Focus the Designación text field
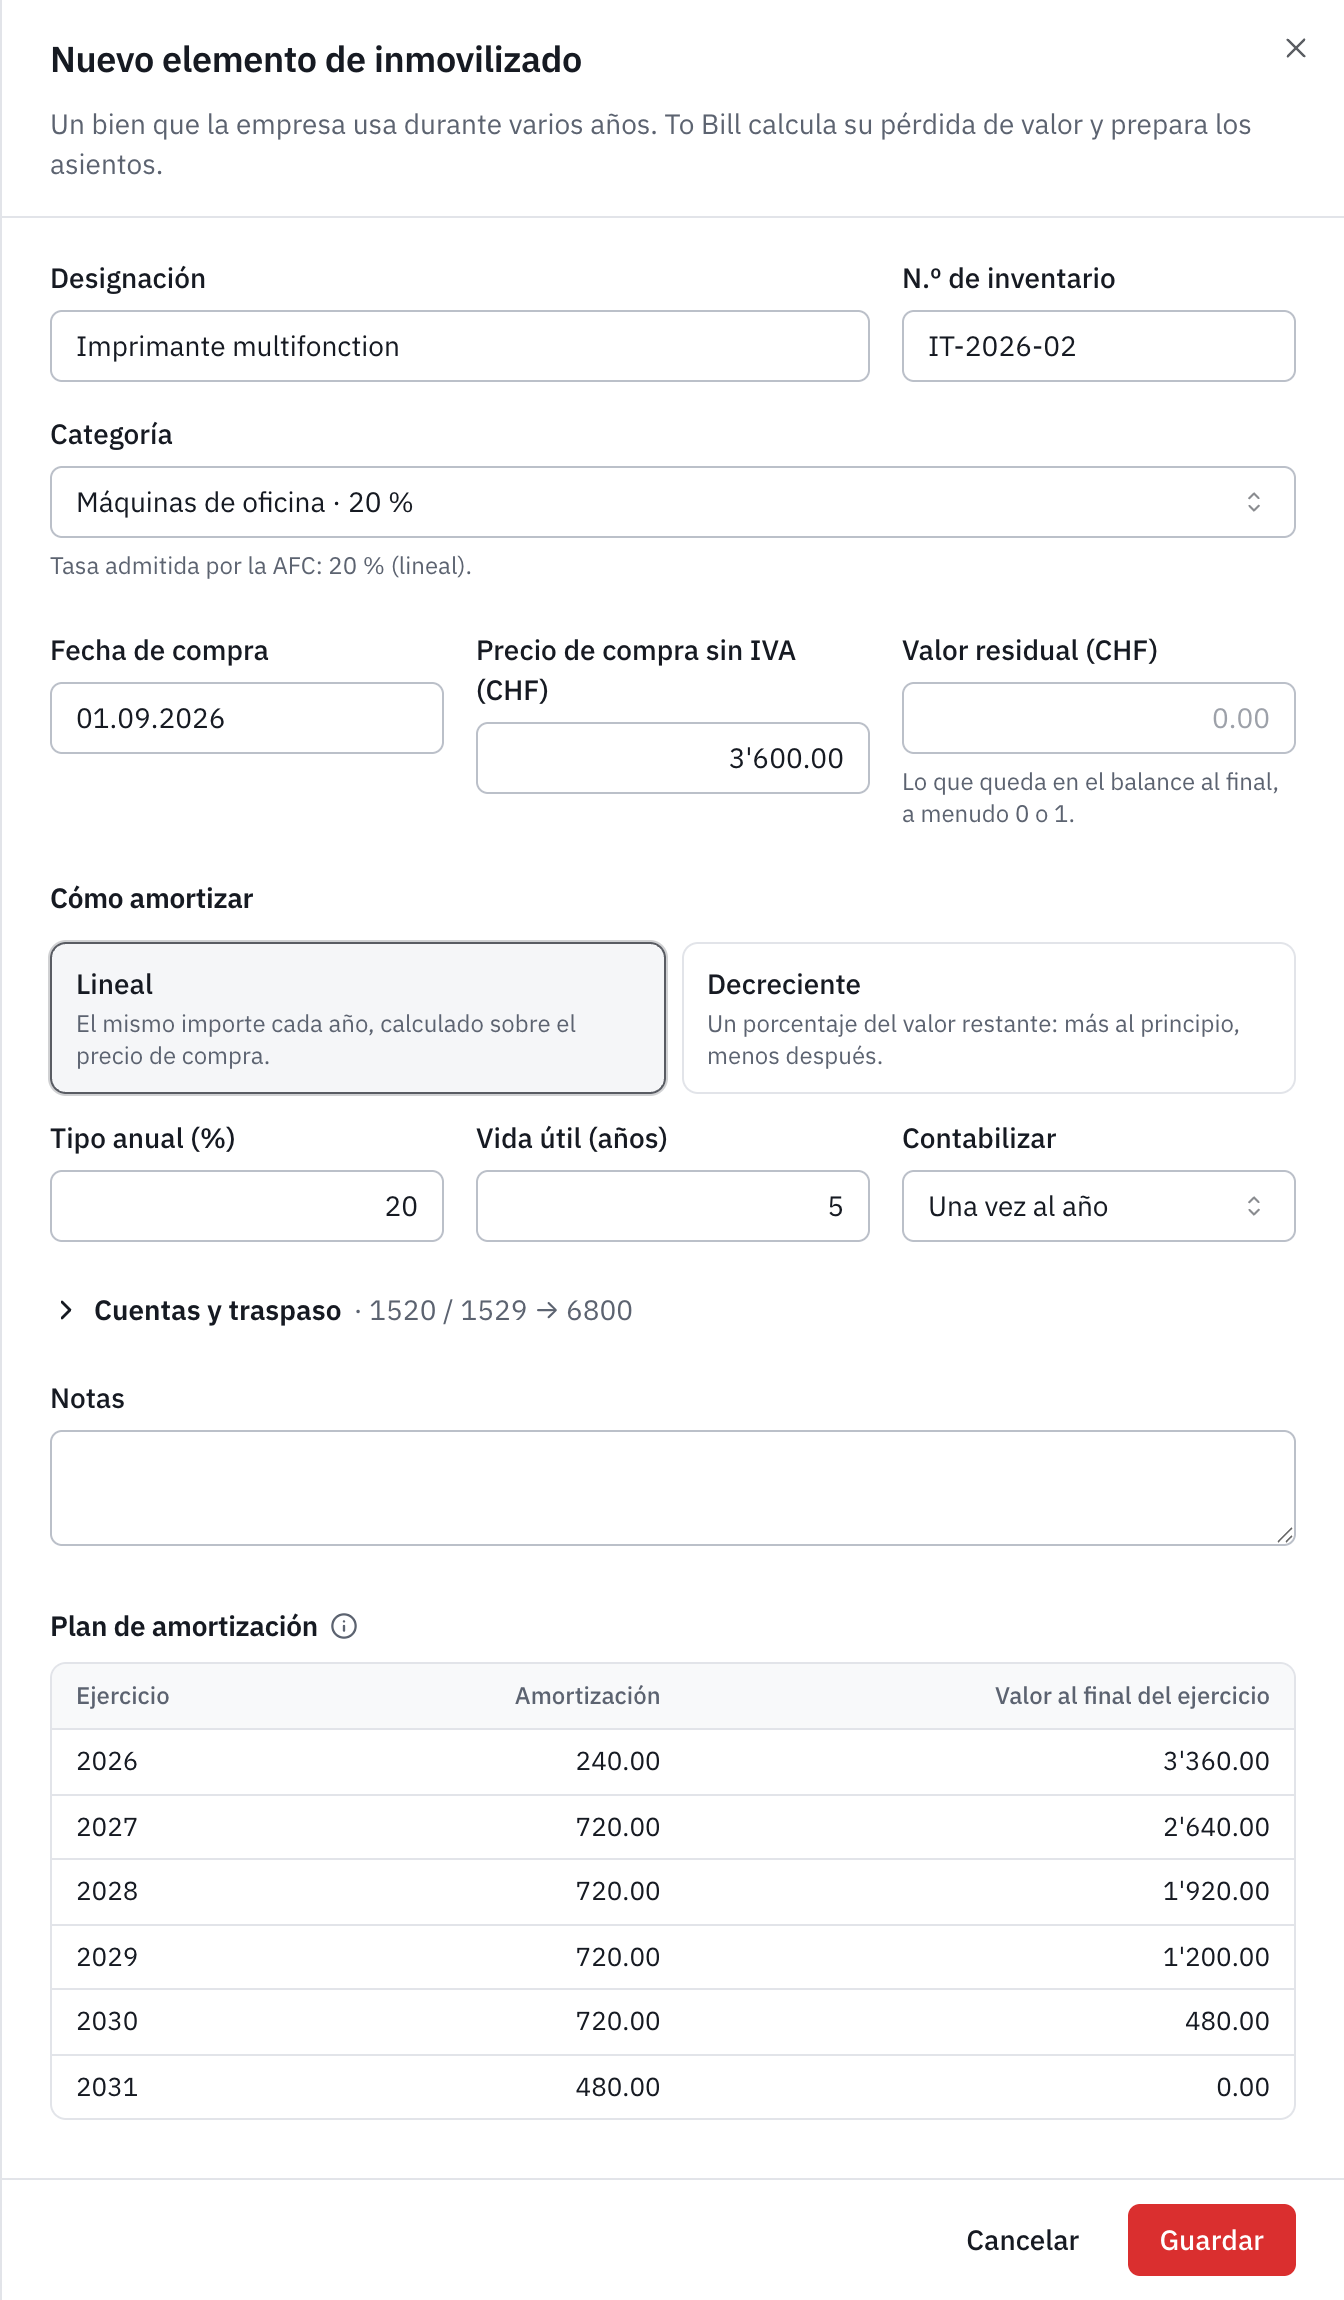This screenshot has height=2300, width=1344. click(460, 346)
